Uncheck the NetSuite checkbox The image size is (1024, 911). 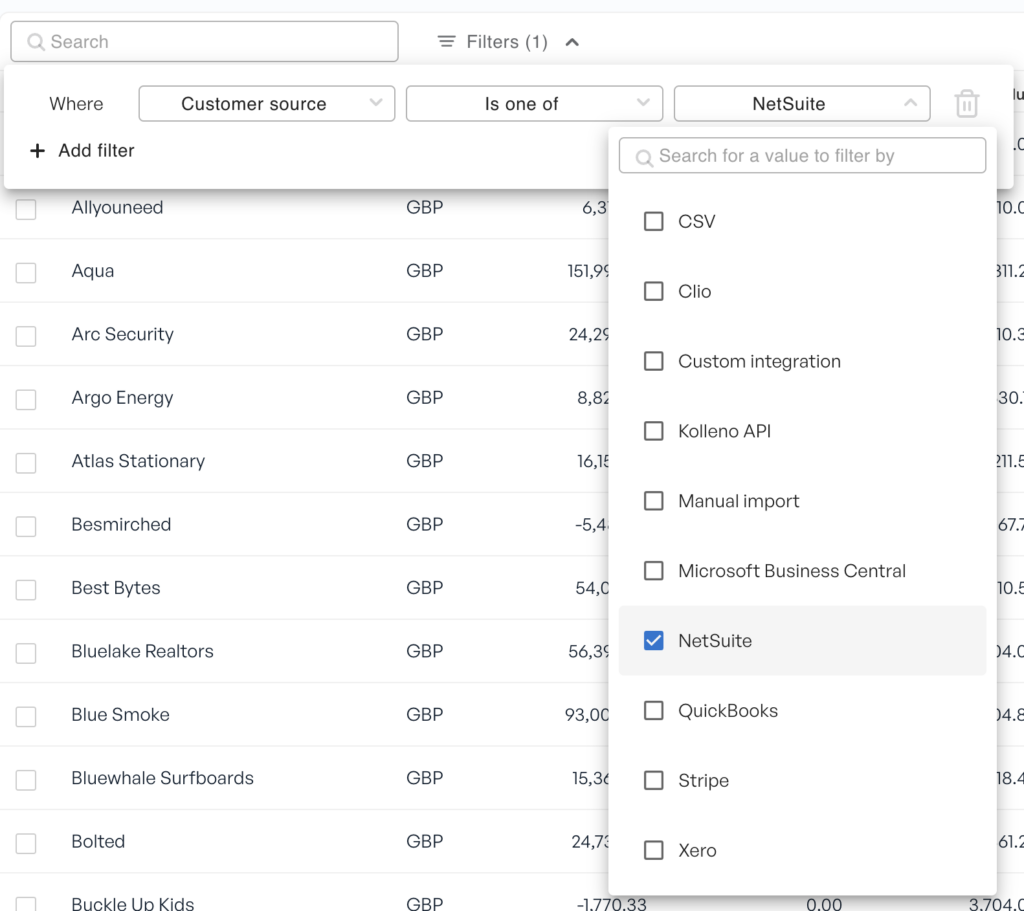coord(654,641)
